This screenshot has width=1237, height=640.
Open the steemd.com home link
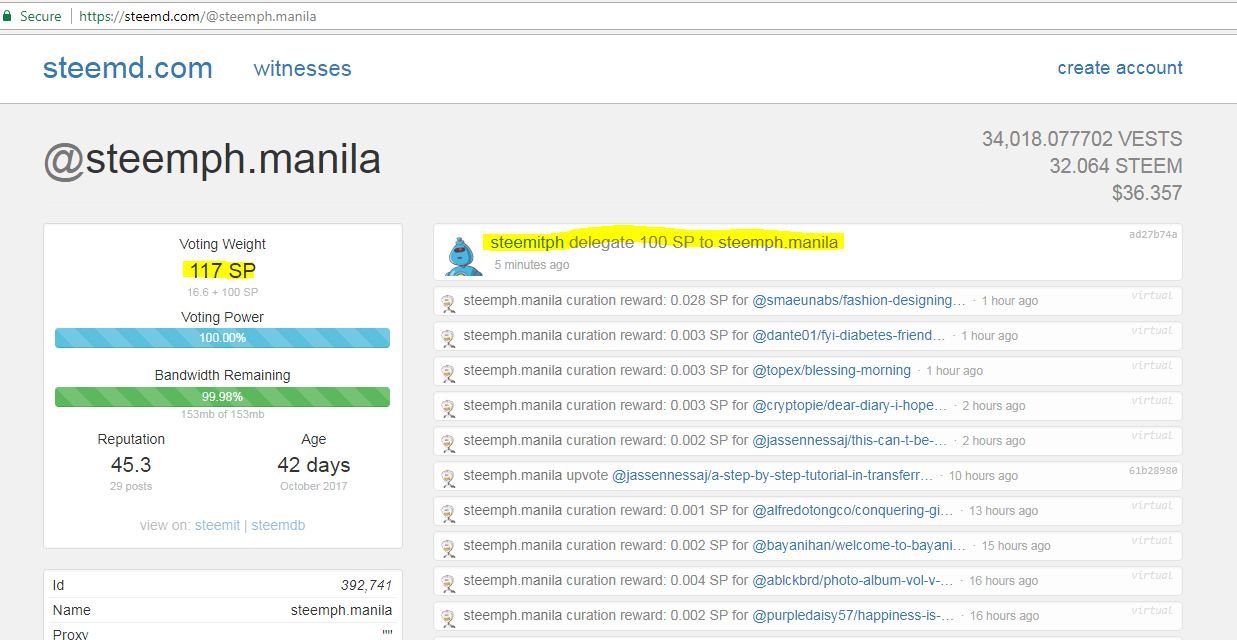(x=128, y=68)
